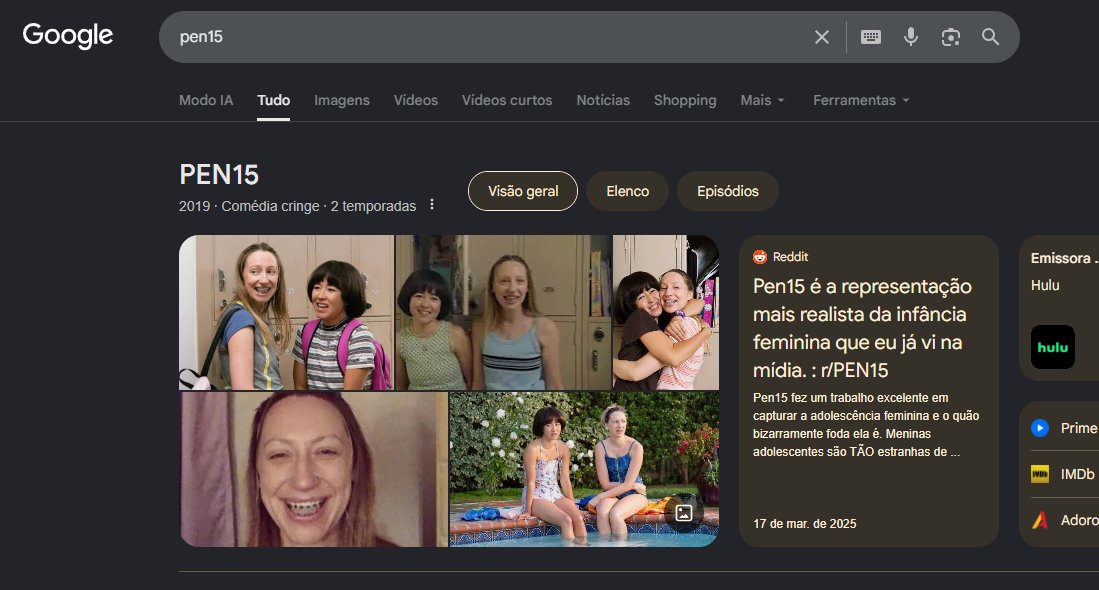
Task: Clear the search box with the X icon
Action: coord(821,37)
